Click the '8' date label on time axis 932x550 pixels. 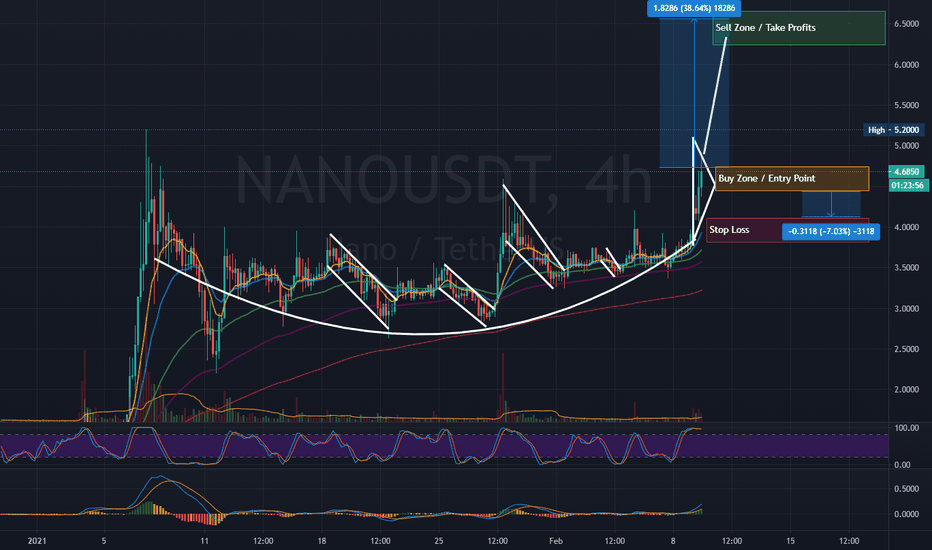pyautogui.click(x=673, y=541)
